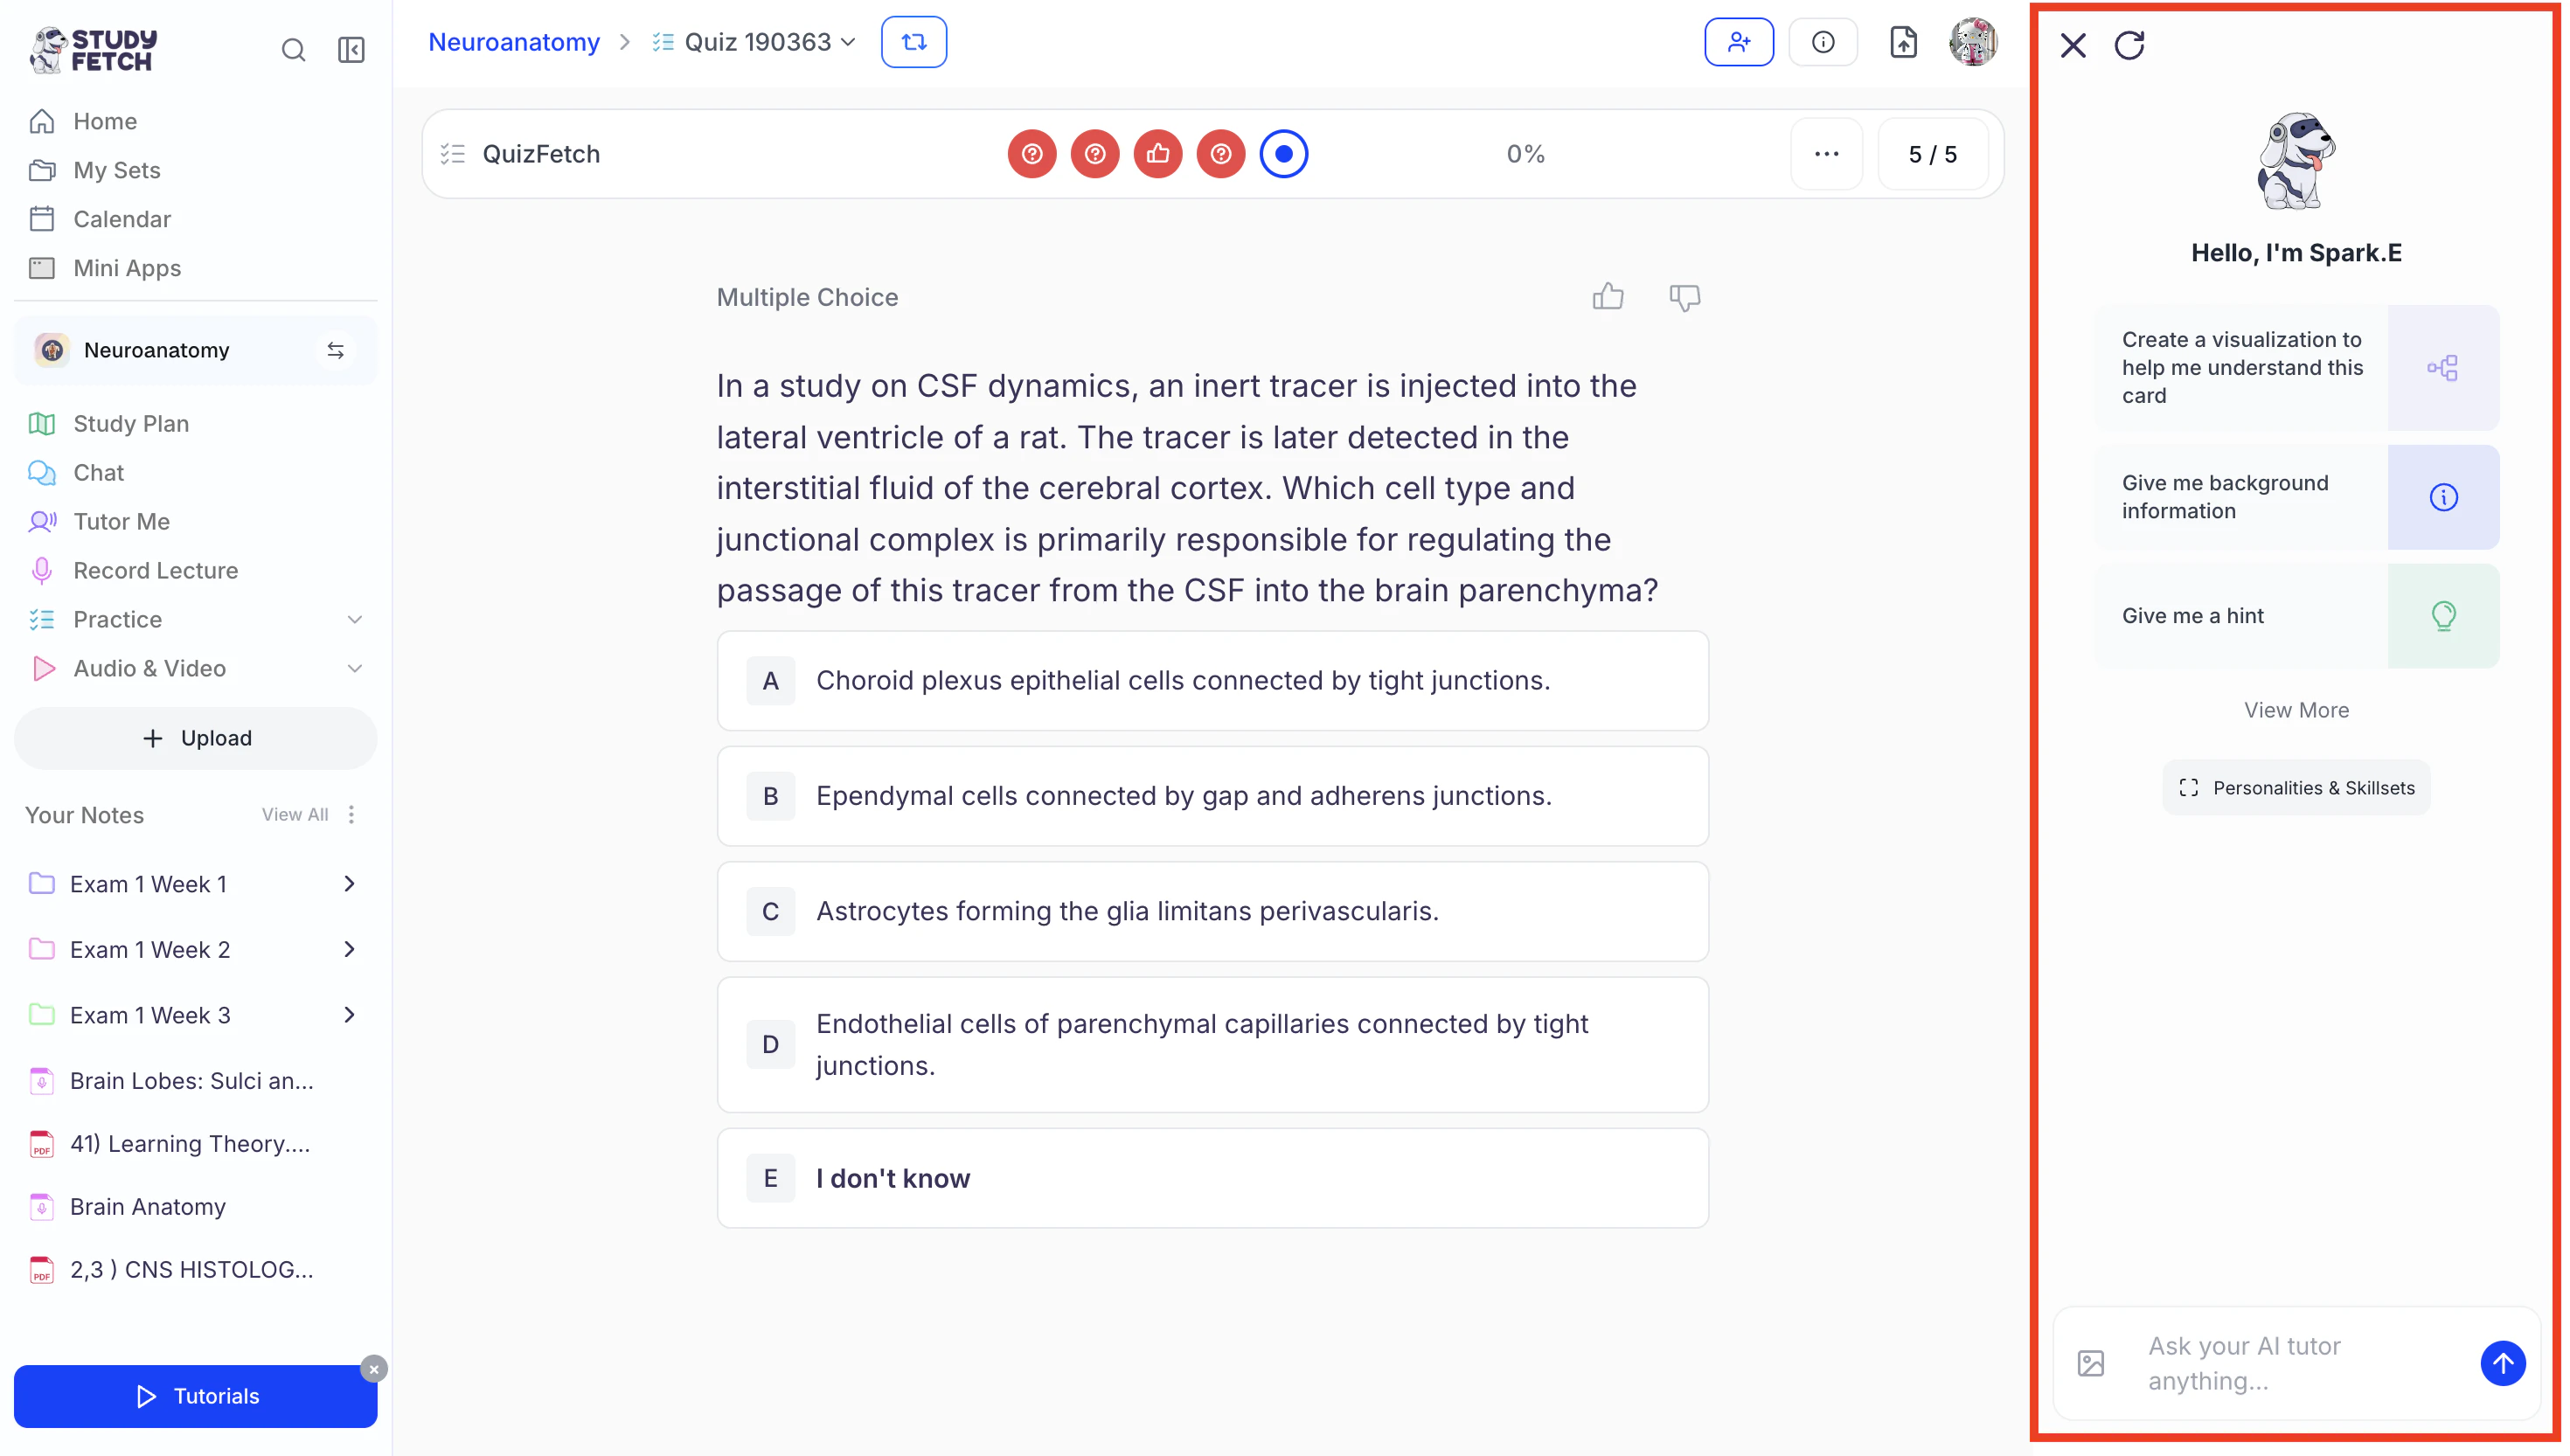Refresh the Spark.E chat panel
Screen dimensions: 2570x1456
click(x=2129, y=45)
